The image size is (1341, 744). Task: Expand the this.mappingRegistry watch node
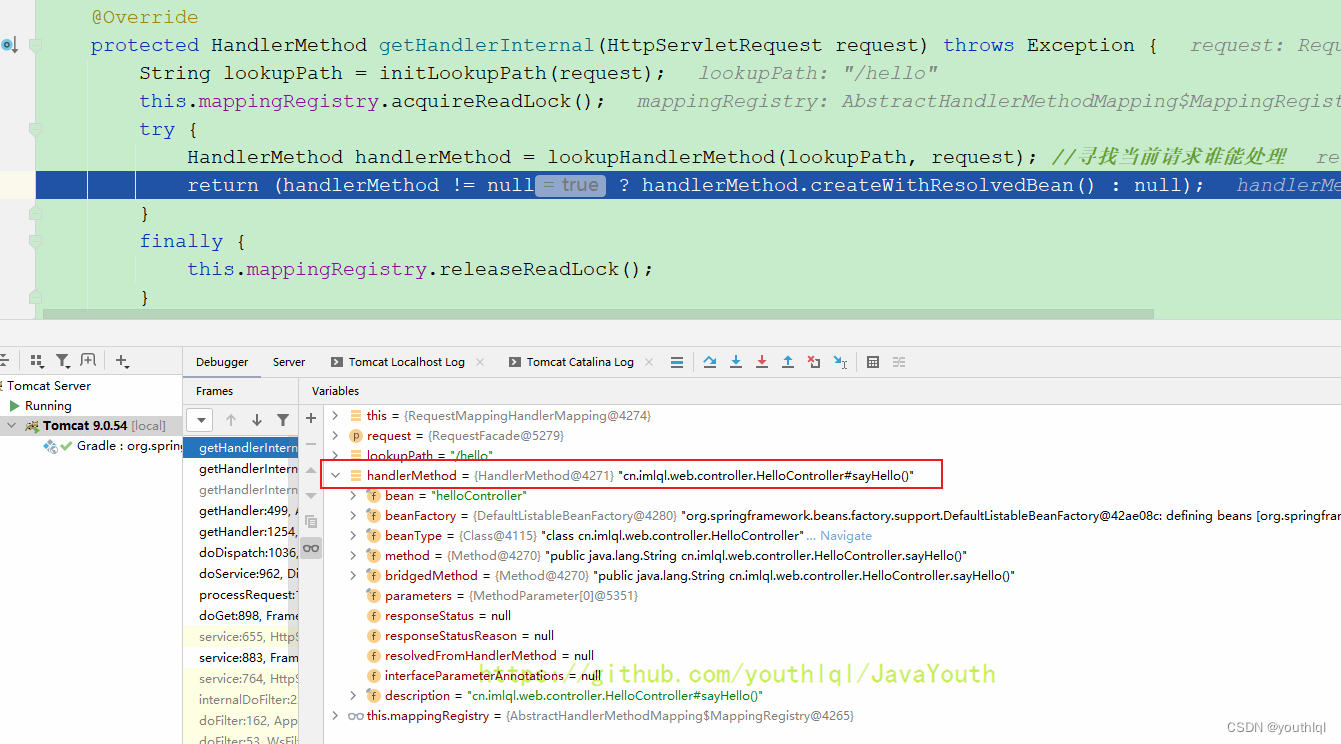336,715
